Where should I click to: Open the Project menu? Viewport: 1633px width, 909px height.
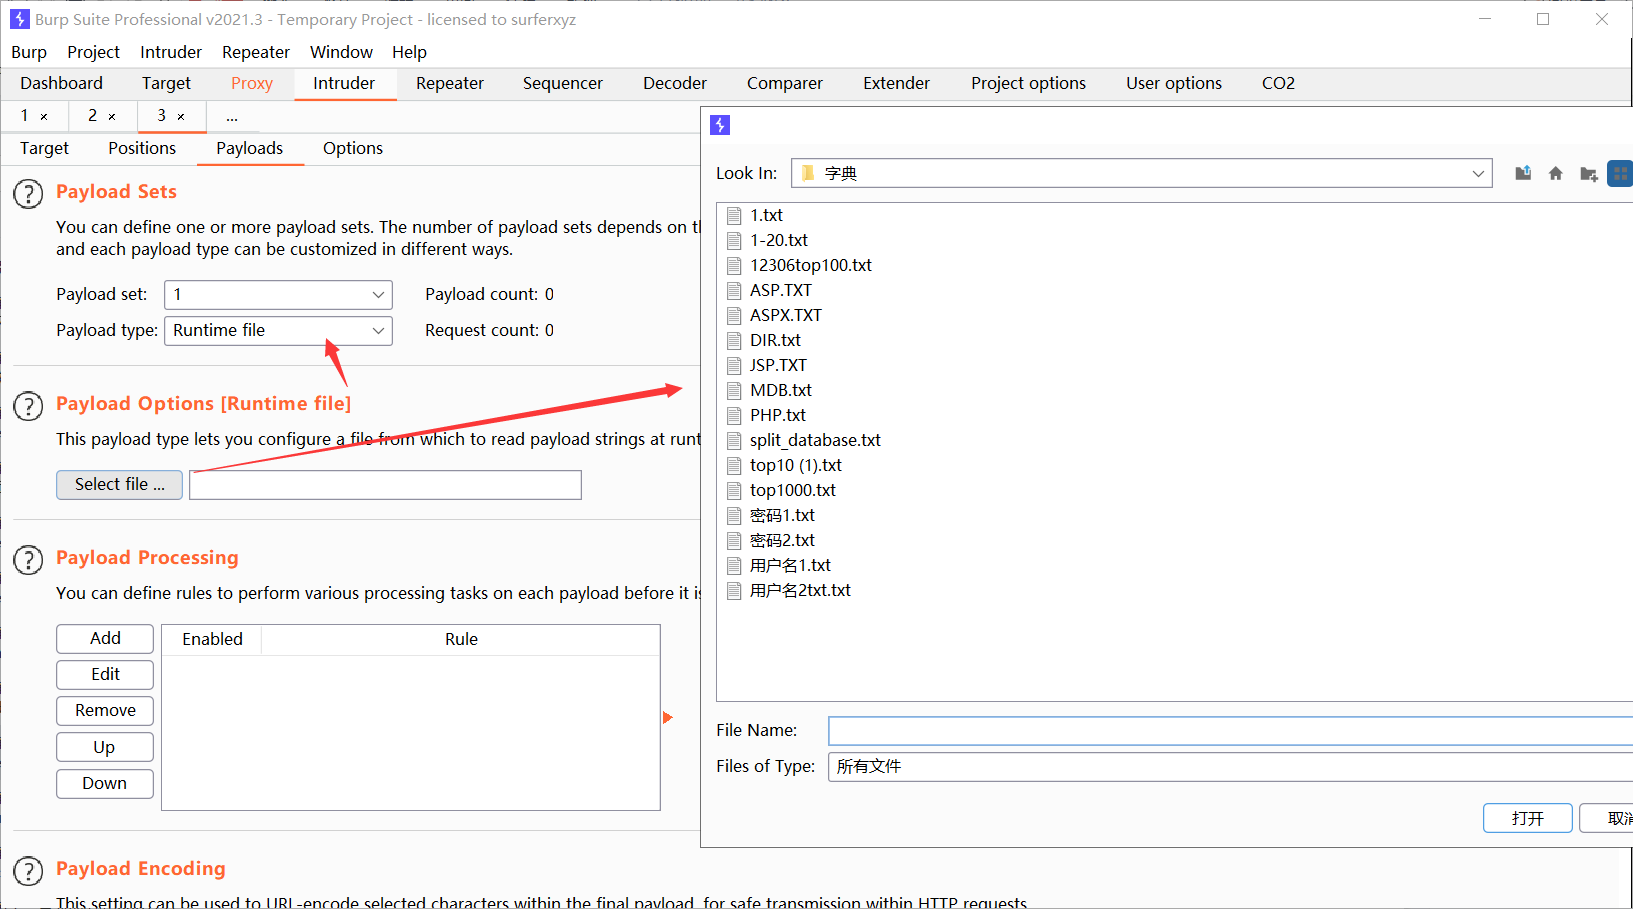pos(93,52)
